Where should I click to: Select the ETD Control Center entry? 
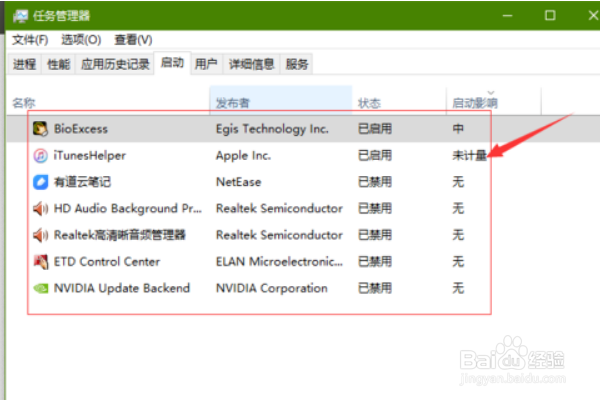click(107, 262)
